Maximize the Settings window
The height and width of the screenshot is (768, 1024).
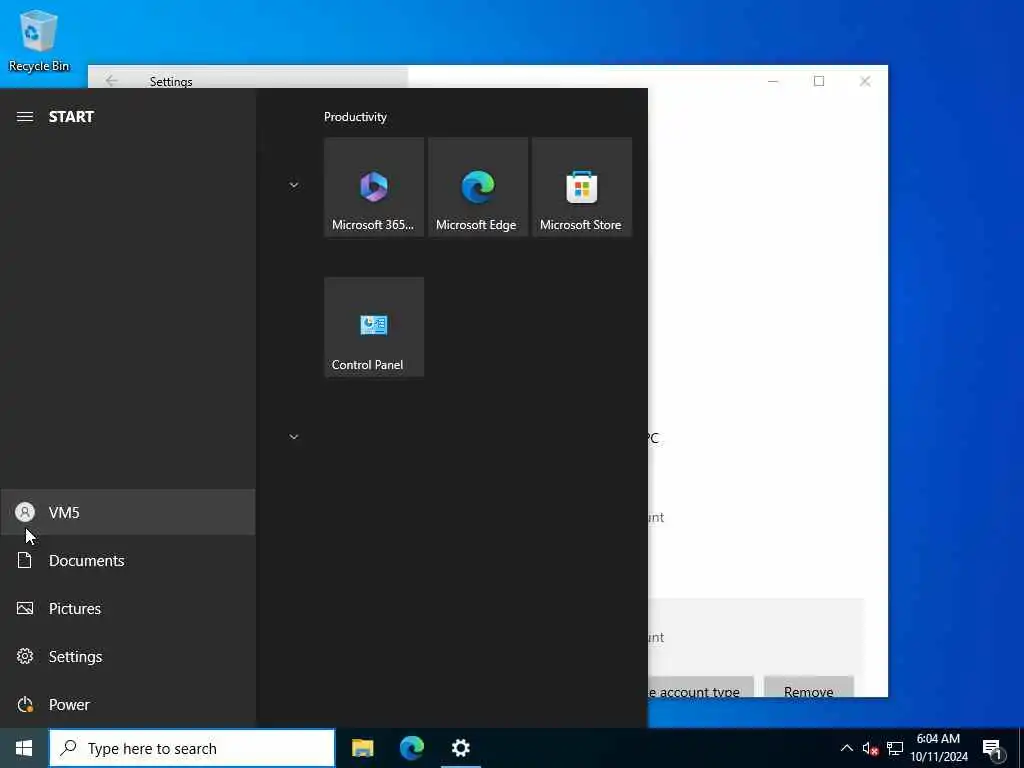819,81
